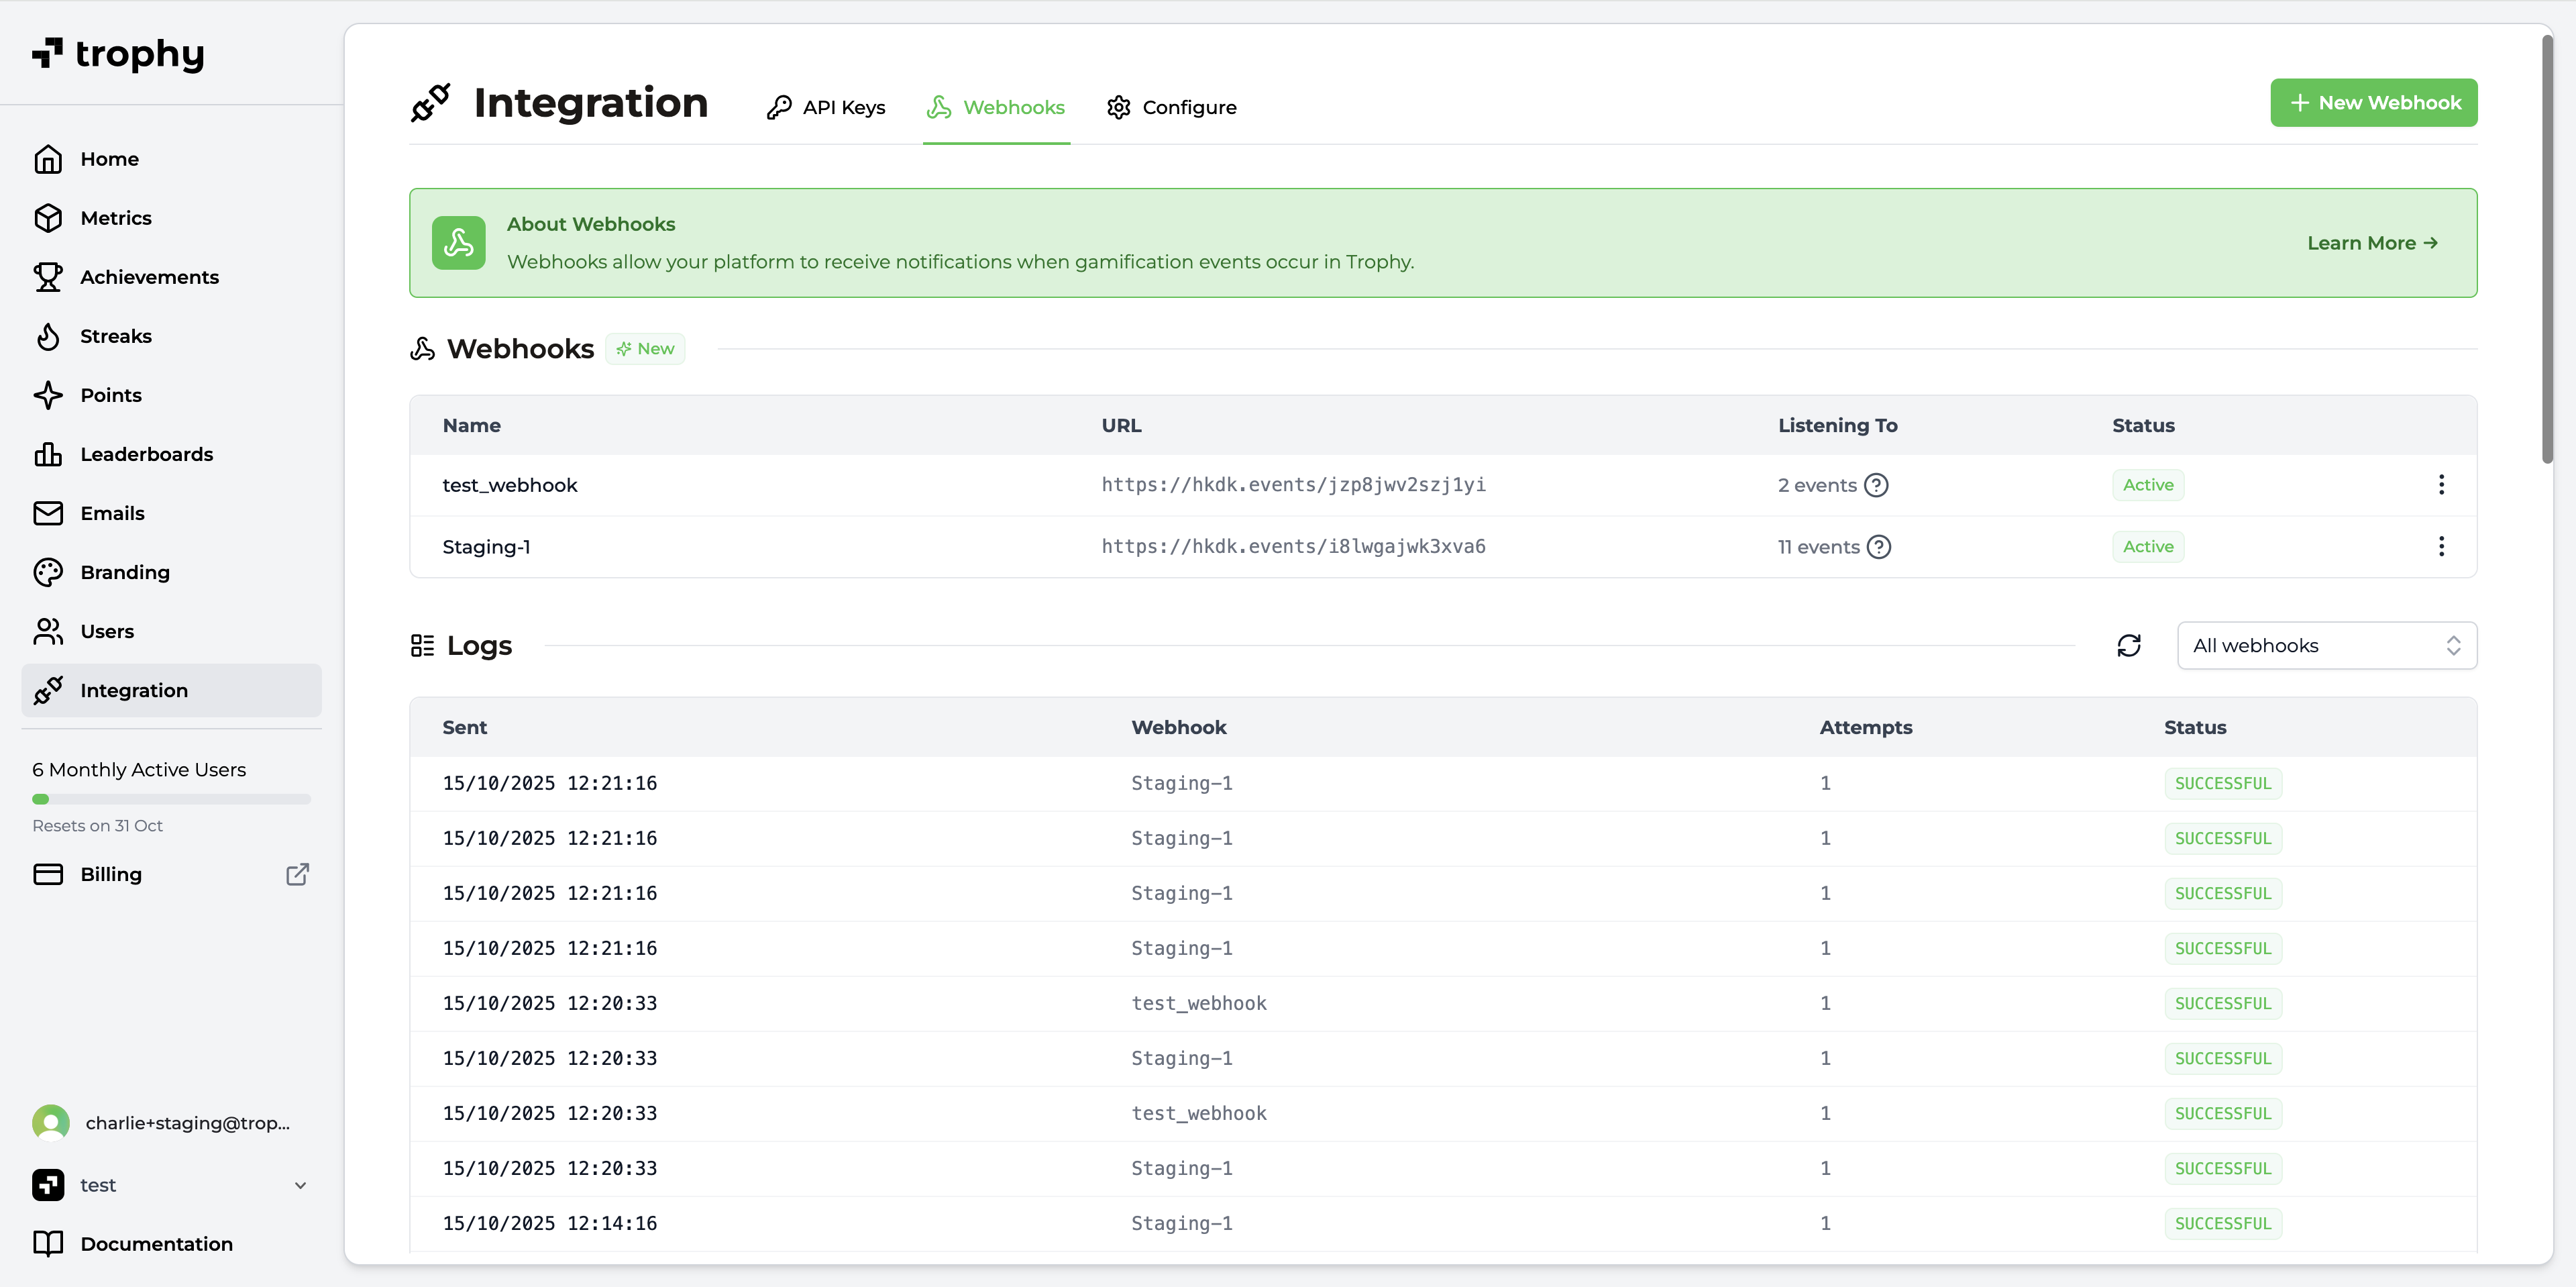Open Leaderboards from the sidebar
Image resolution: width=2576 pixels, height=1287 pixels.
click(146, 454)
